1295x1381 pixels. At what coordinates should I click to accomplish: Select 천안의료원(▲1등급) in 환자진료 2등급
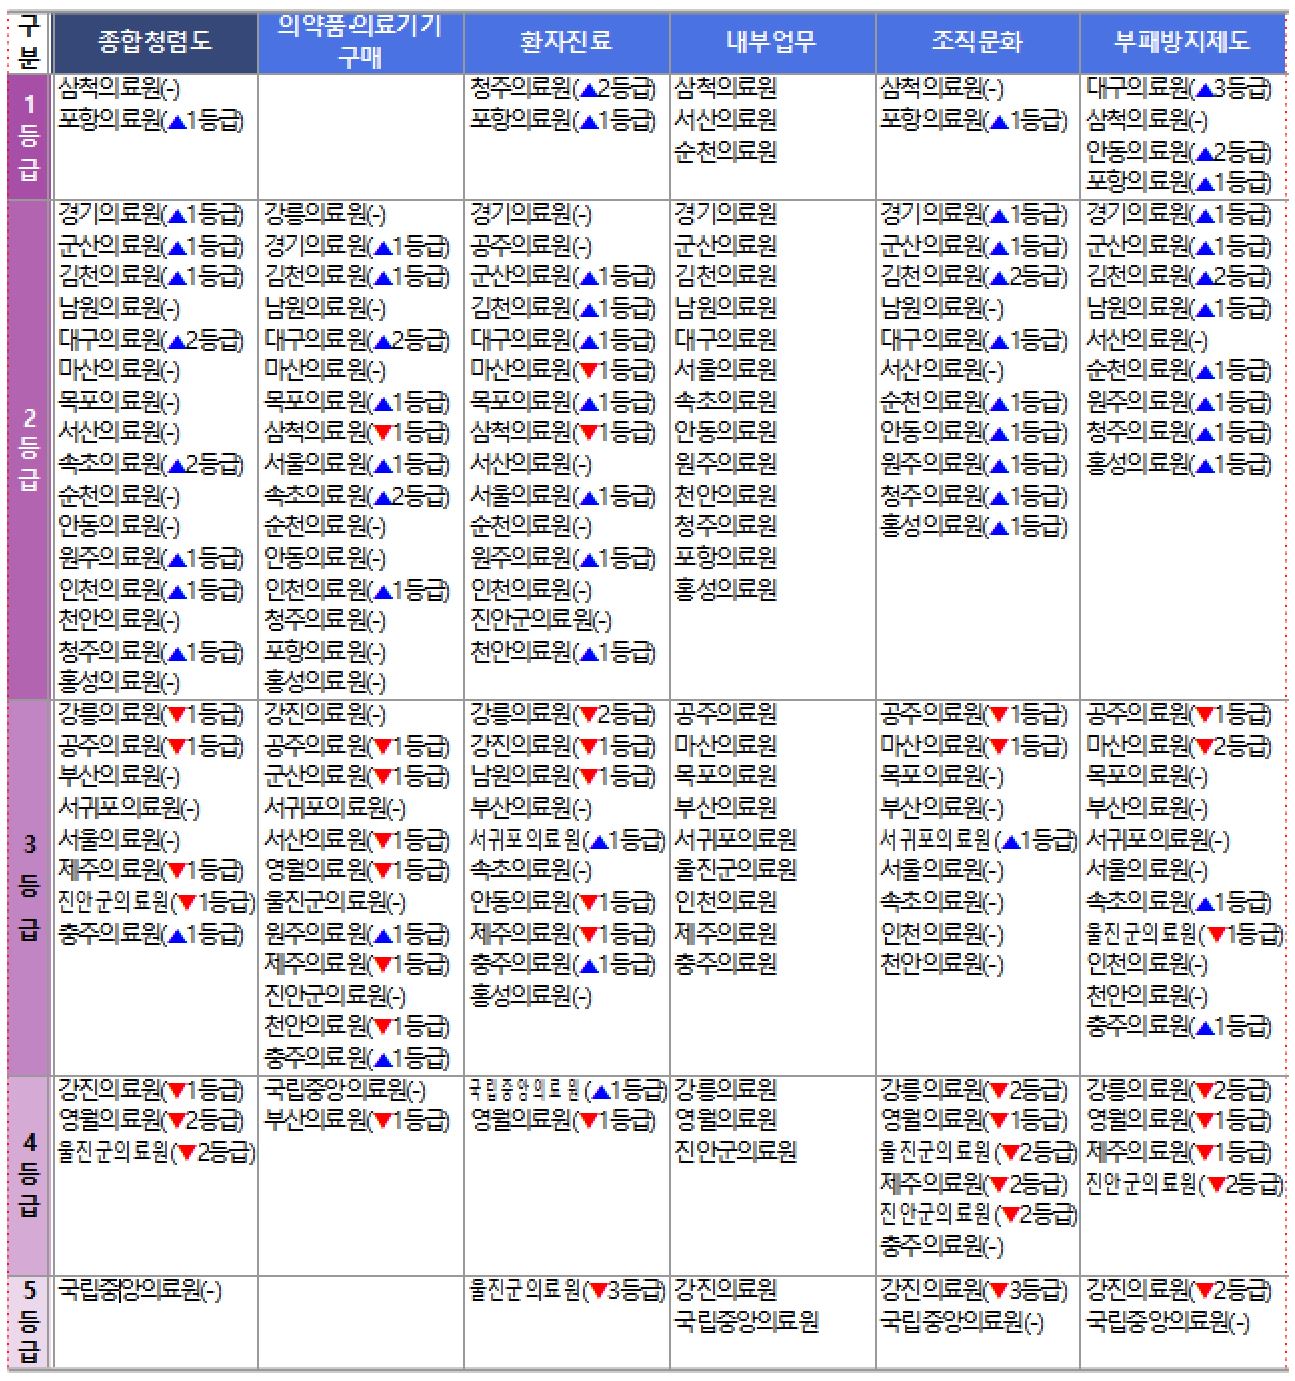coord(563,652)
